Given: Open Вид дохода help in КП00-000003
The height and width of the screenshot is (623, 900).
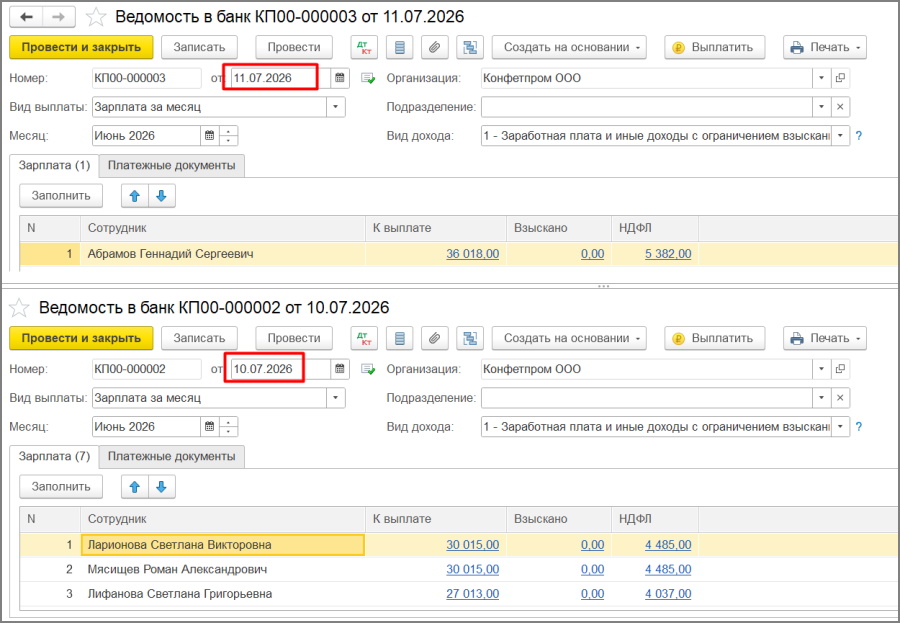Looking at the screenshot, I should (x=859, y=136).
